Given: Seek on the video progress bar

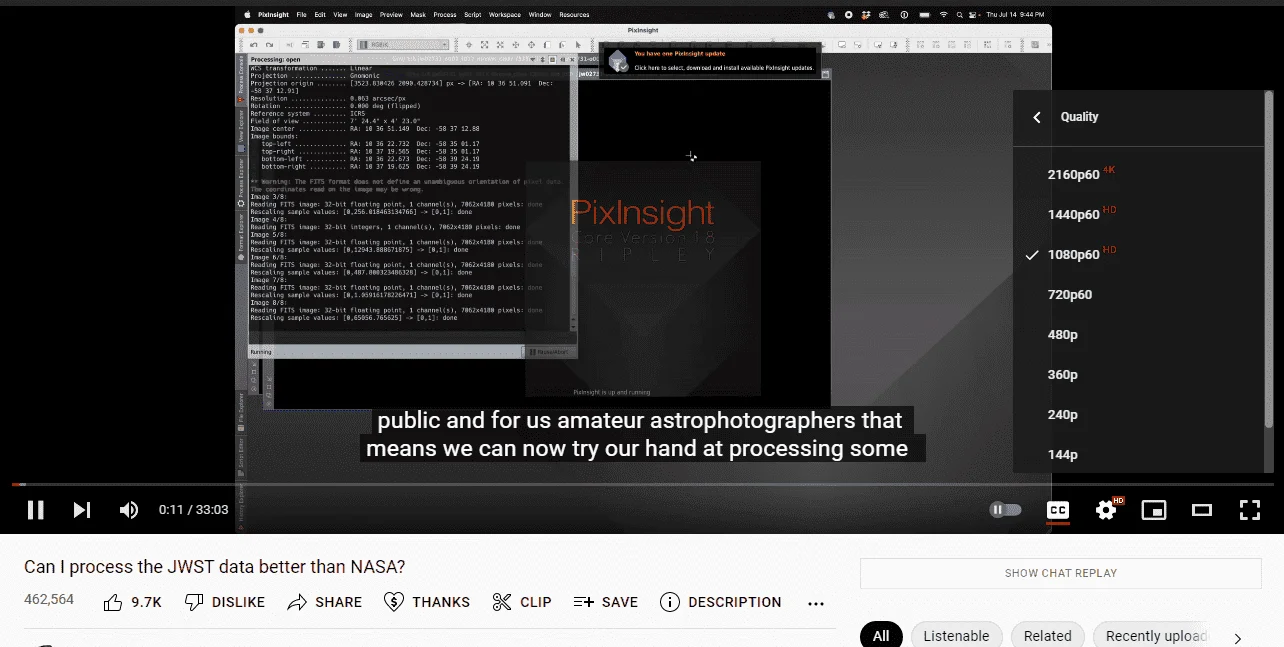Looking at the screenshot, I should (642, 485).
